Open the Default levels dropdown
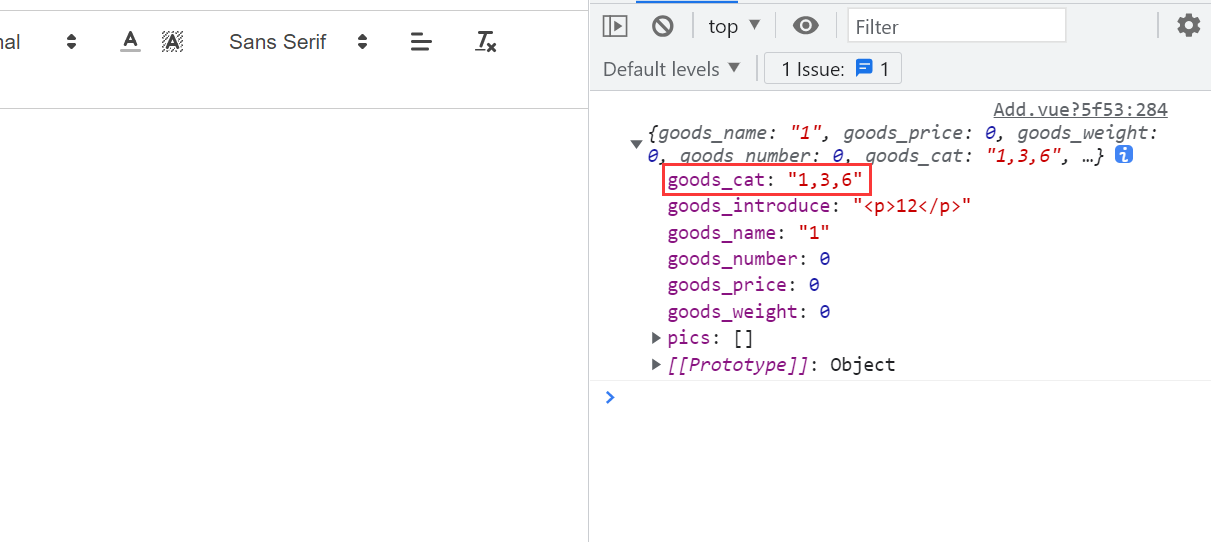1211x542 pixels. click(x=672, y=69)
